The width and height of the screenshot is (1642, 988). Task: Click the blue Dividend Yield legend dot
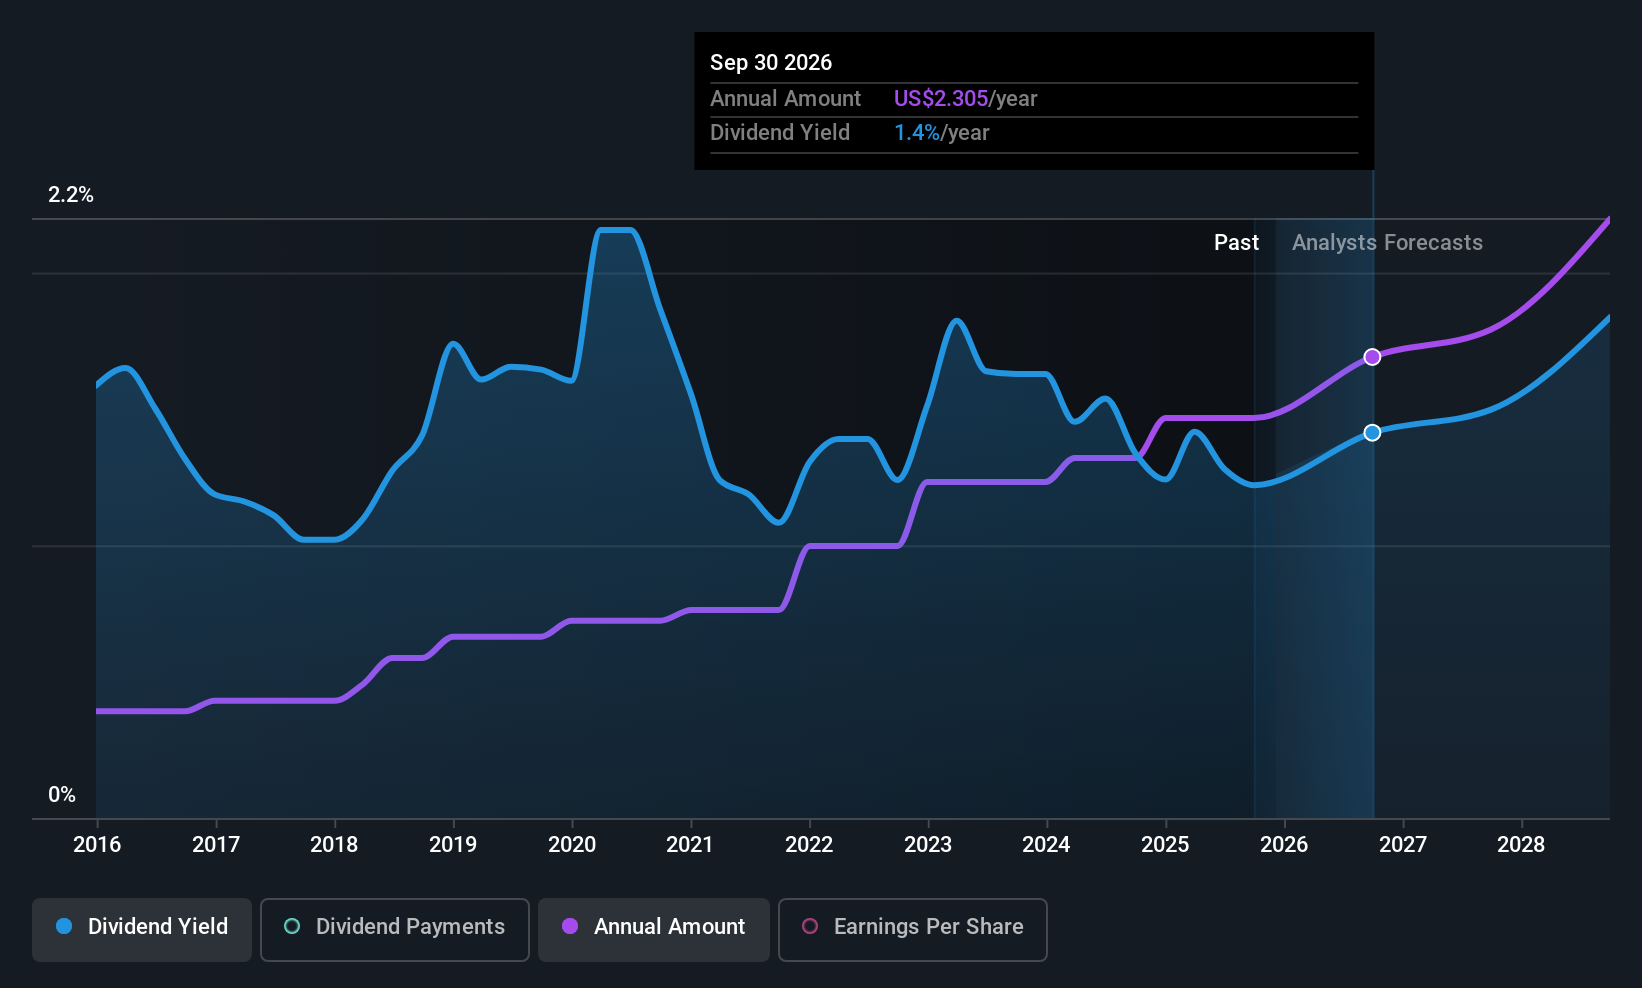(x=64, y=927)
